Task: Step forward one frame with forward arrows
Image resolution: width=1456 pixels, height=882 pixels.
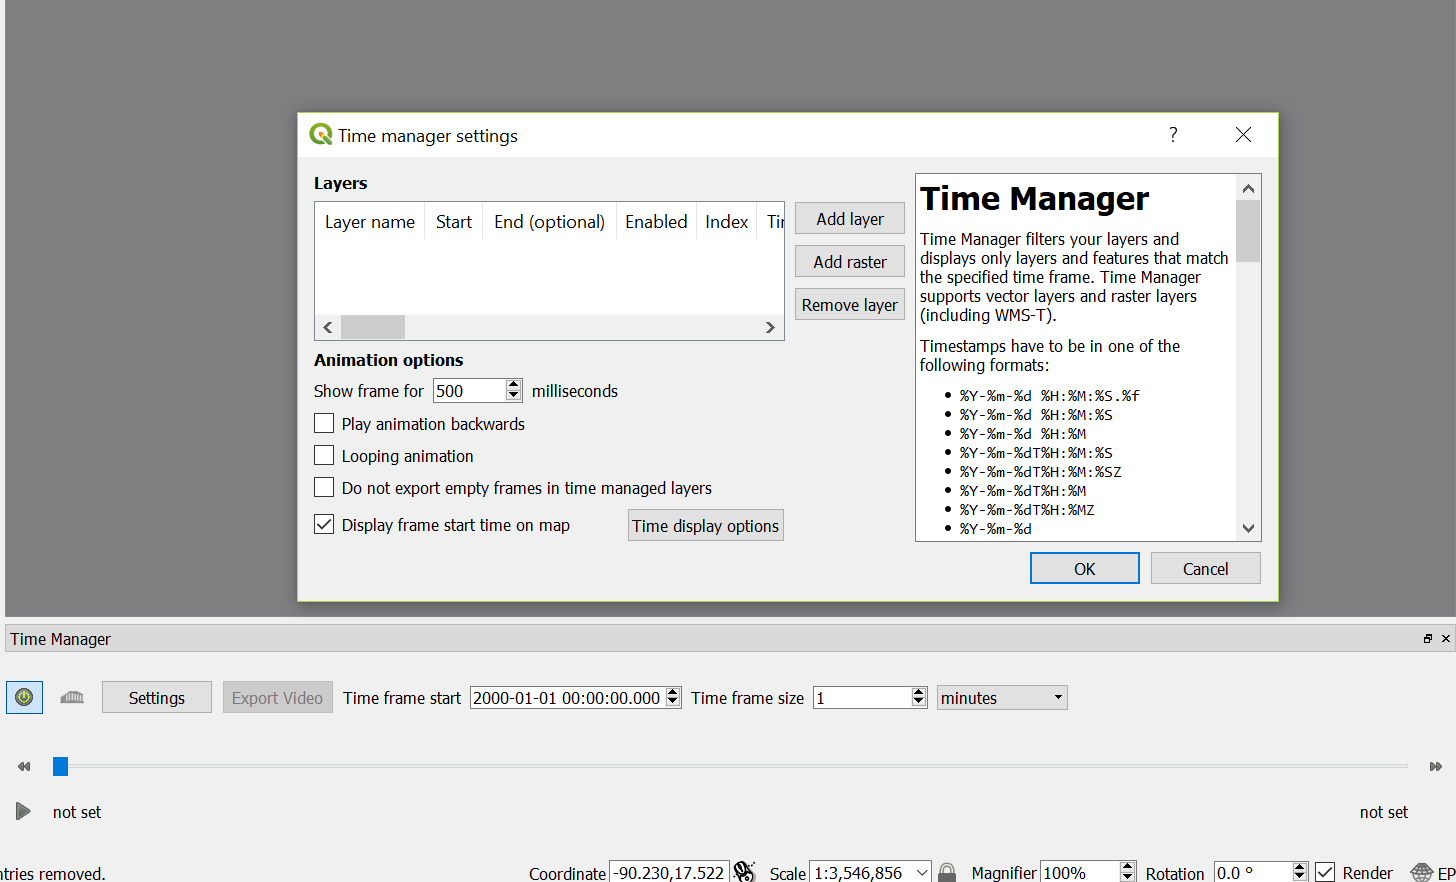Action: click(x=1436, y=766)
